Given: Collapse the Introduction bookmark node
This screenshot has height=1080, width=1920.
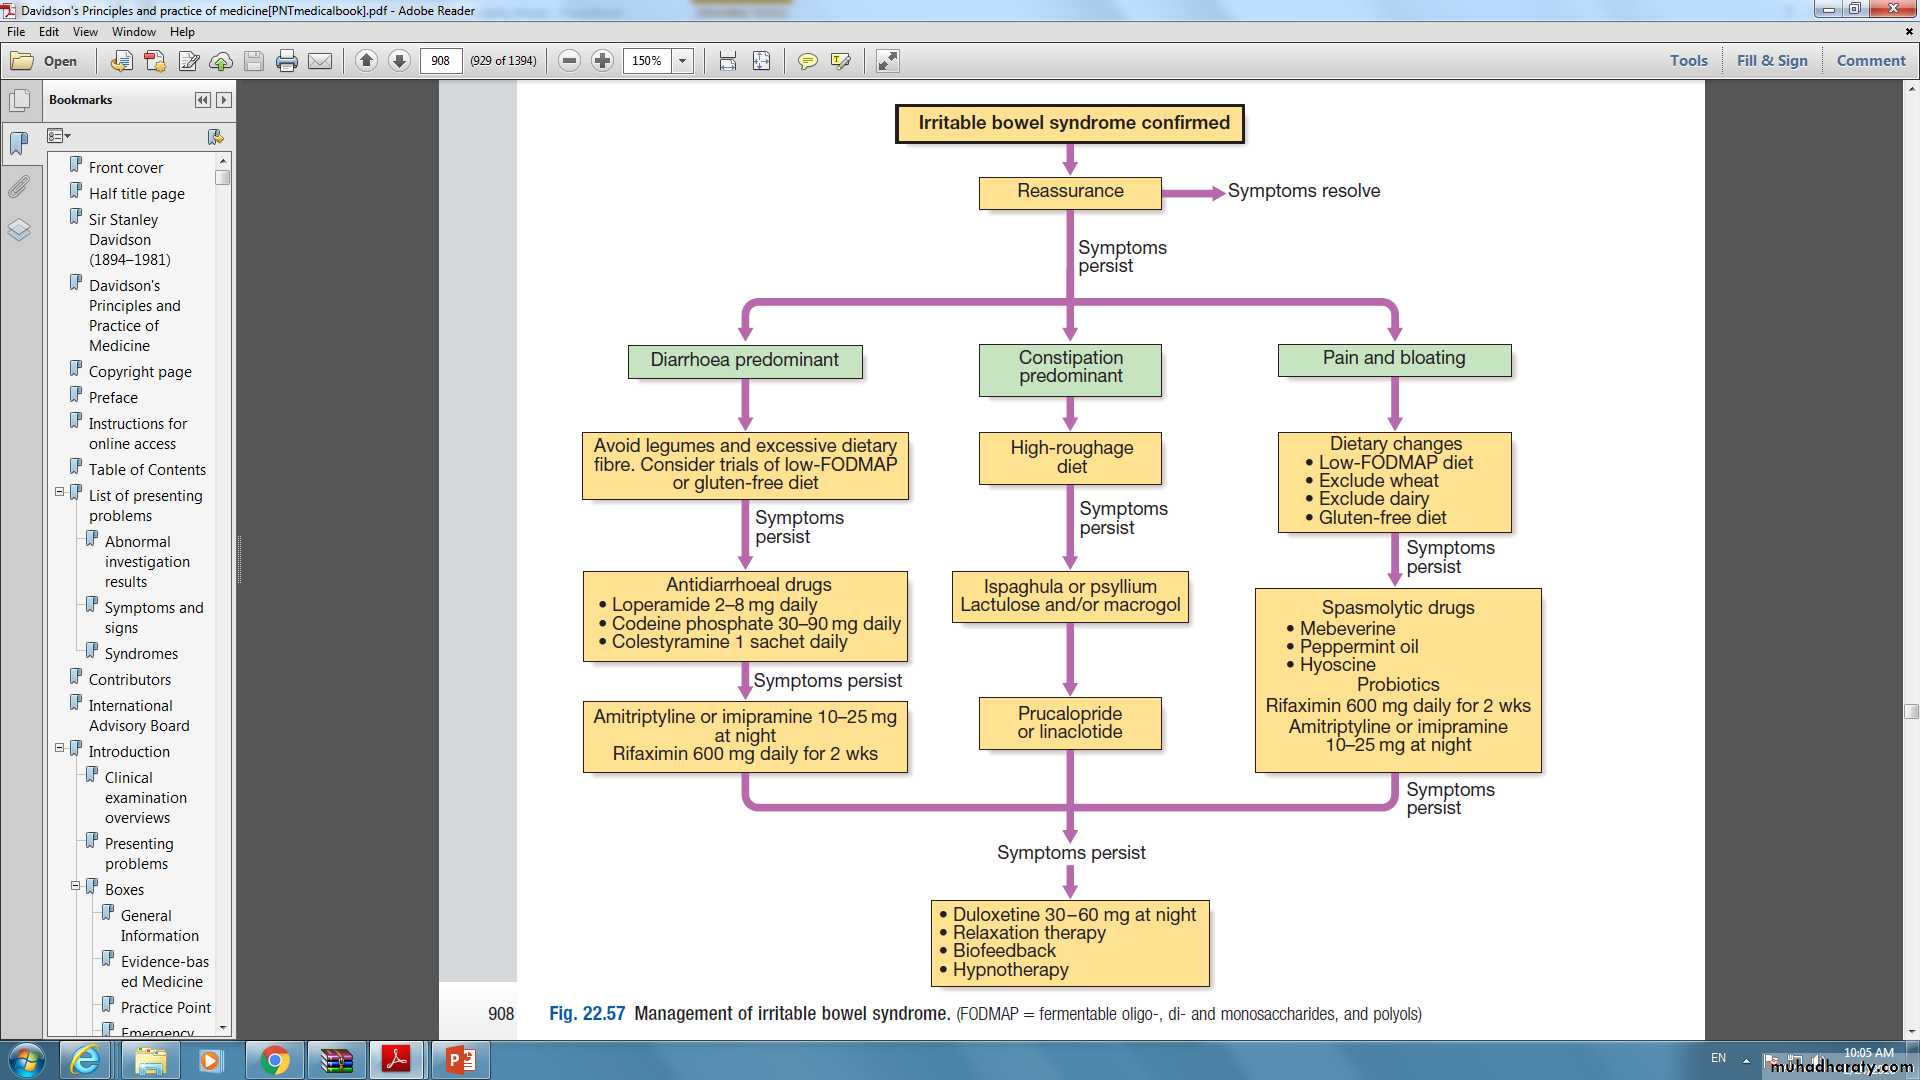Looking at the screenshot, I should (x=59, y=748).
